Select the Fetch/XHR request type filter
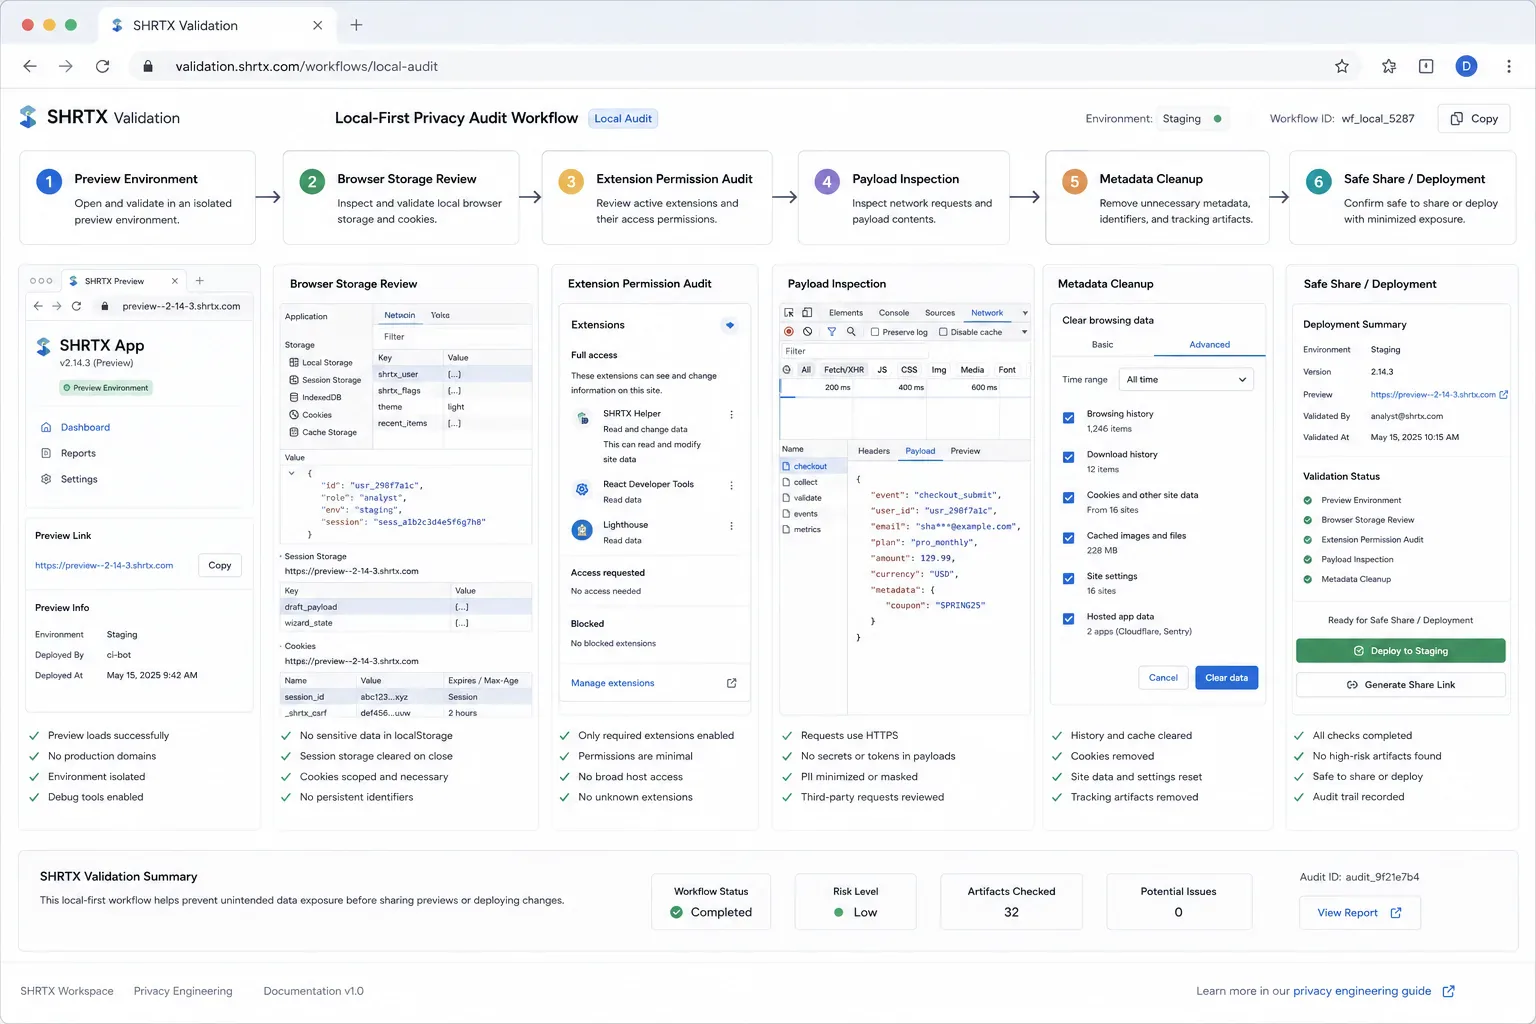The image size is (1536, 1024). point(843,370)
